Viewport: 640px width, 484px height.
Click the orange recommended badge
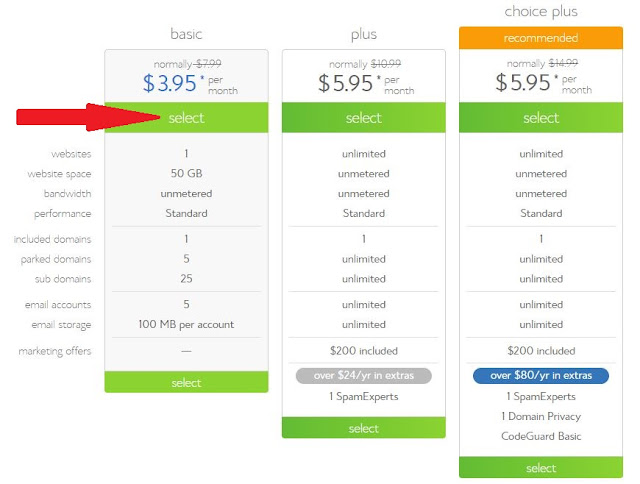point(541,38)
